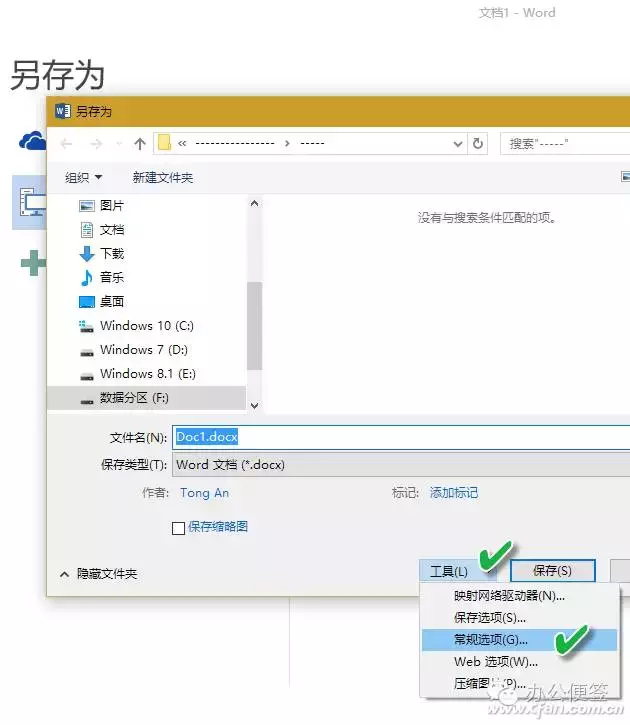Choose 压缩图片(P)... menu item
630x725 pixels.
tap(519, 683)
